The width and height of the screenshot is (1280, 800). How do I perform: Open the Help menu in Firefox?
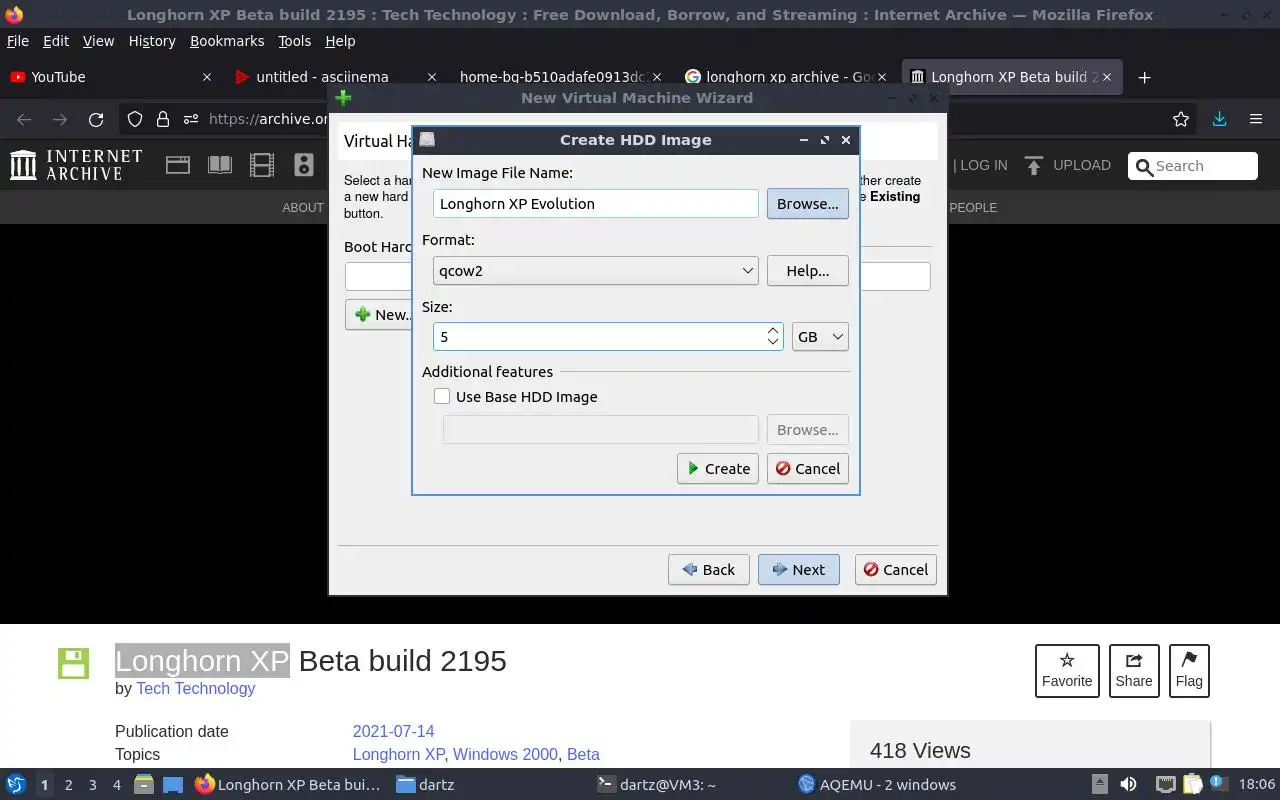point(340,41)
